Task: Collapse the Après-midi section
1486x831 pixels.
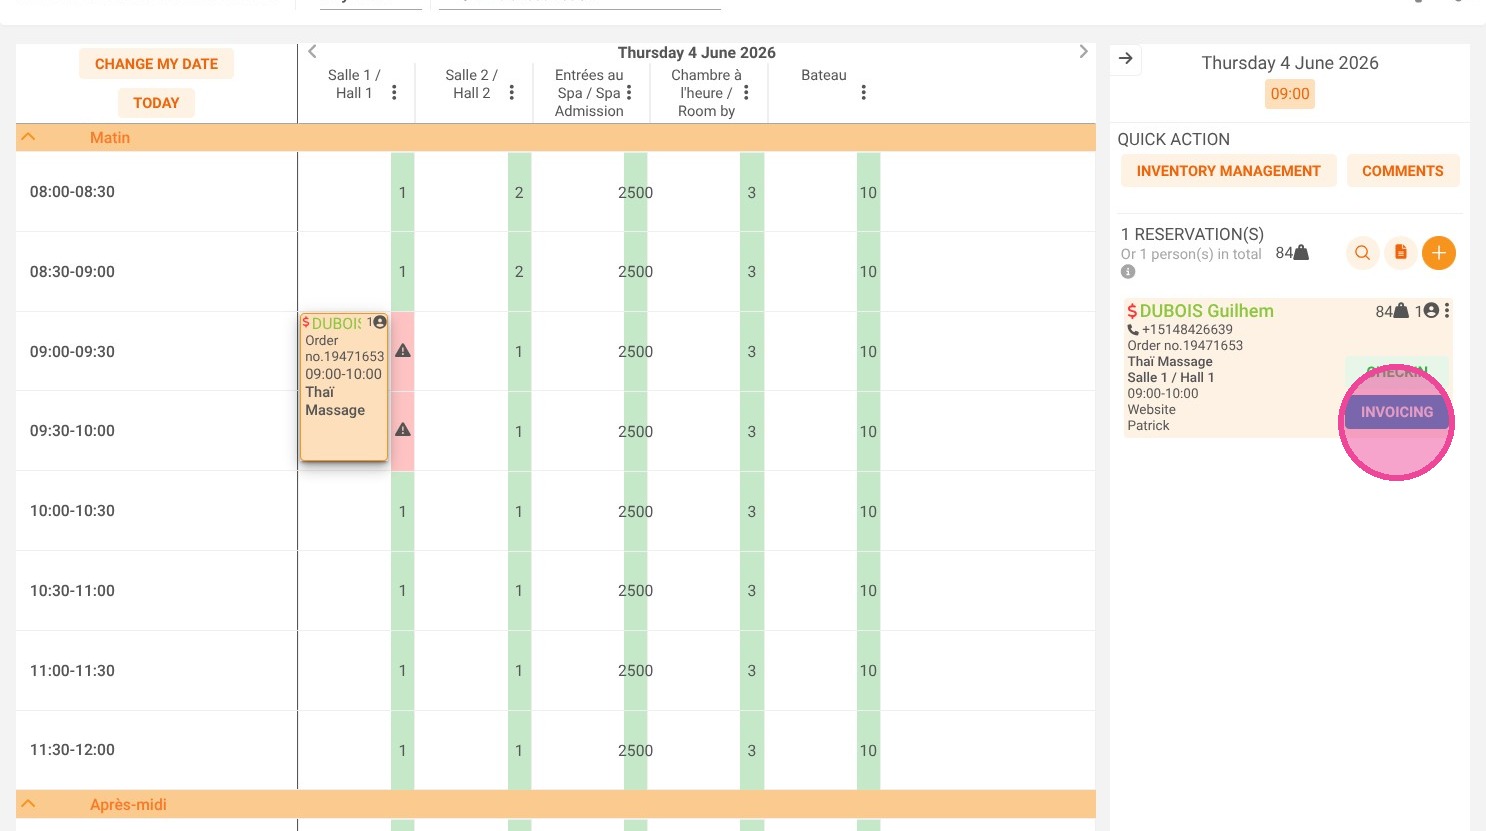Action: 28,804
